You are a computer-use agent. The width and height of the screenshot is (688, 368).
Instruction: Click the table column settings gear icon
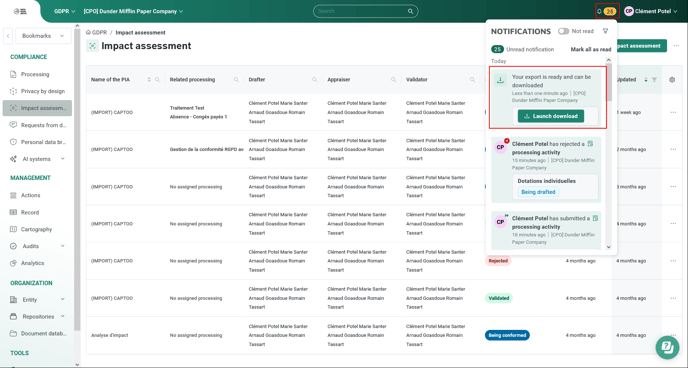pos(672,79)
